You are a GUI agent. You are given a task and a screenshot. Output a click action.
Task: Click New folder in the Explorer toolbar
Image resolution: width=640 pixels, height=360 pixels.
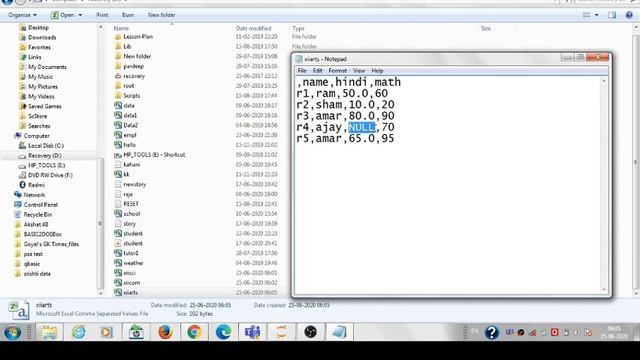[161, 15]
